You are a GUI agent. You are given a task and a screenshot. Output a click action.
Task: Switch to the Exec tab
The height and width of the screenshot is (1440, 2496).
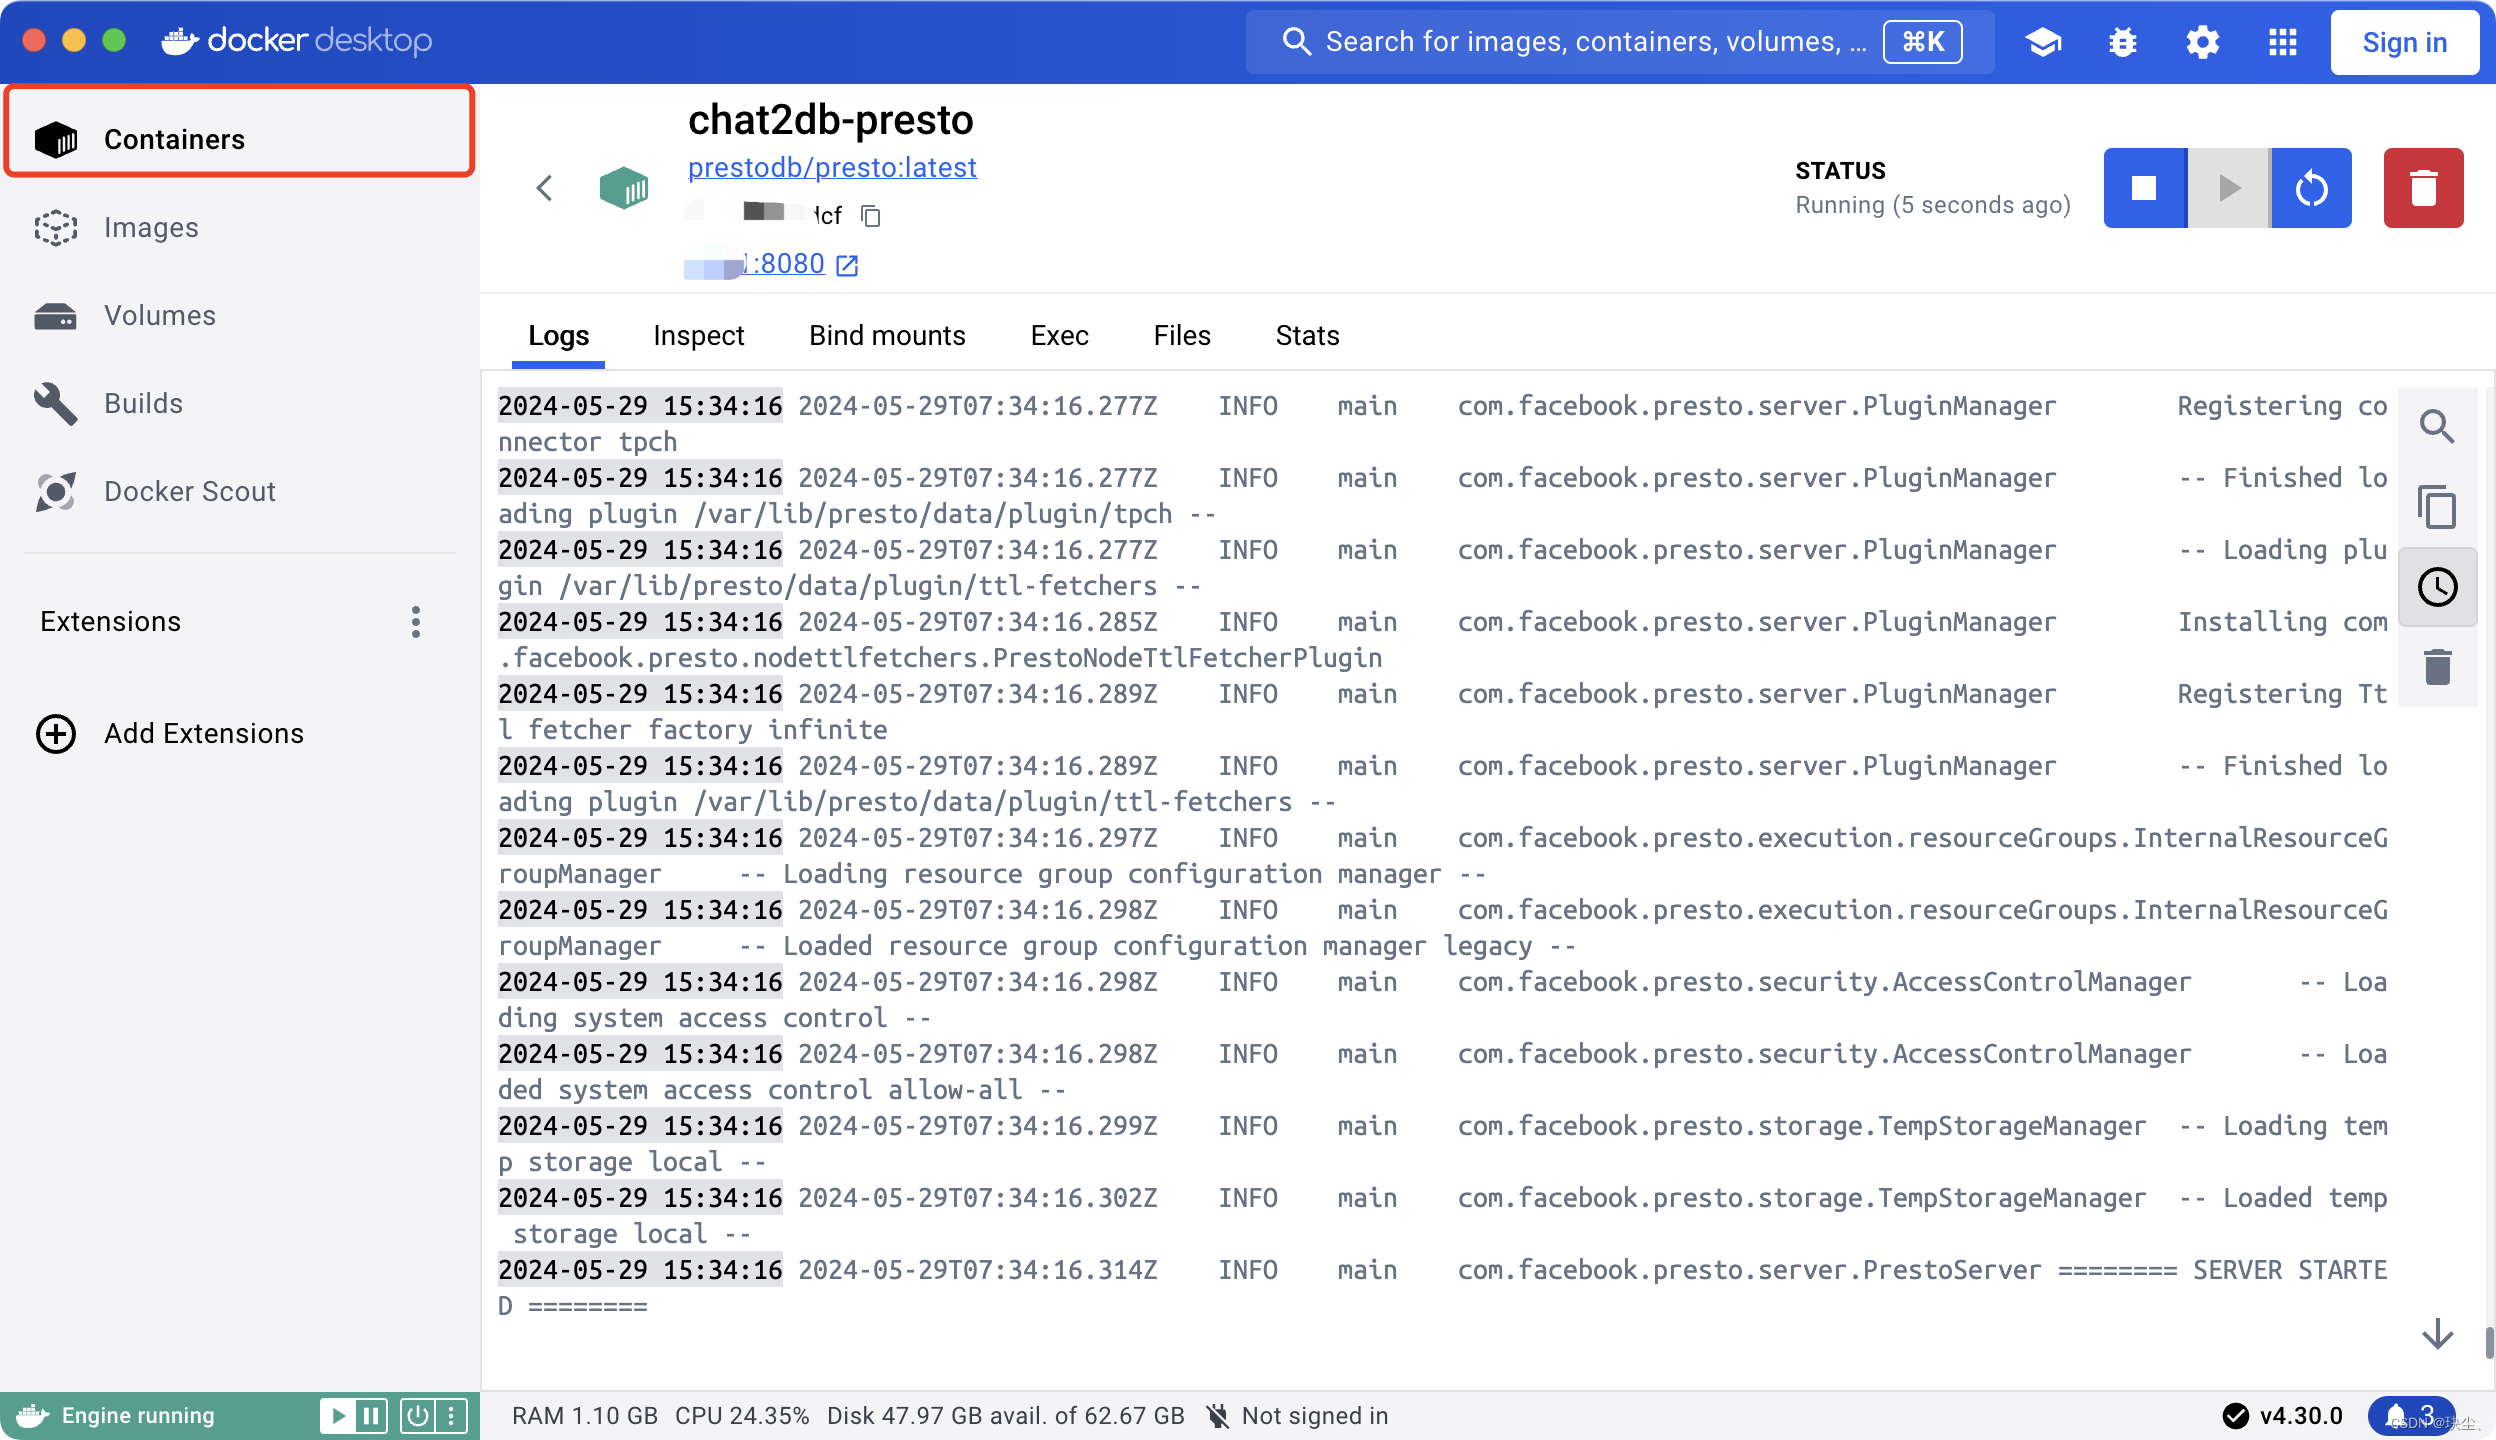(1059, 336)
